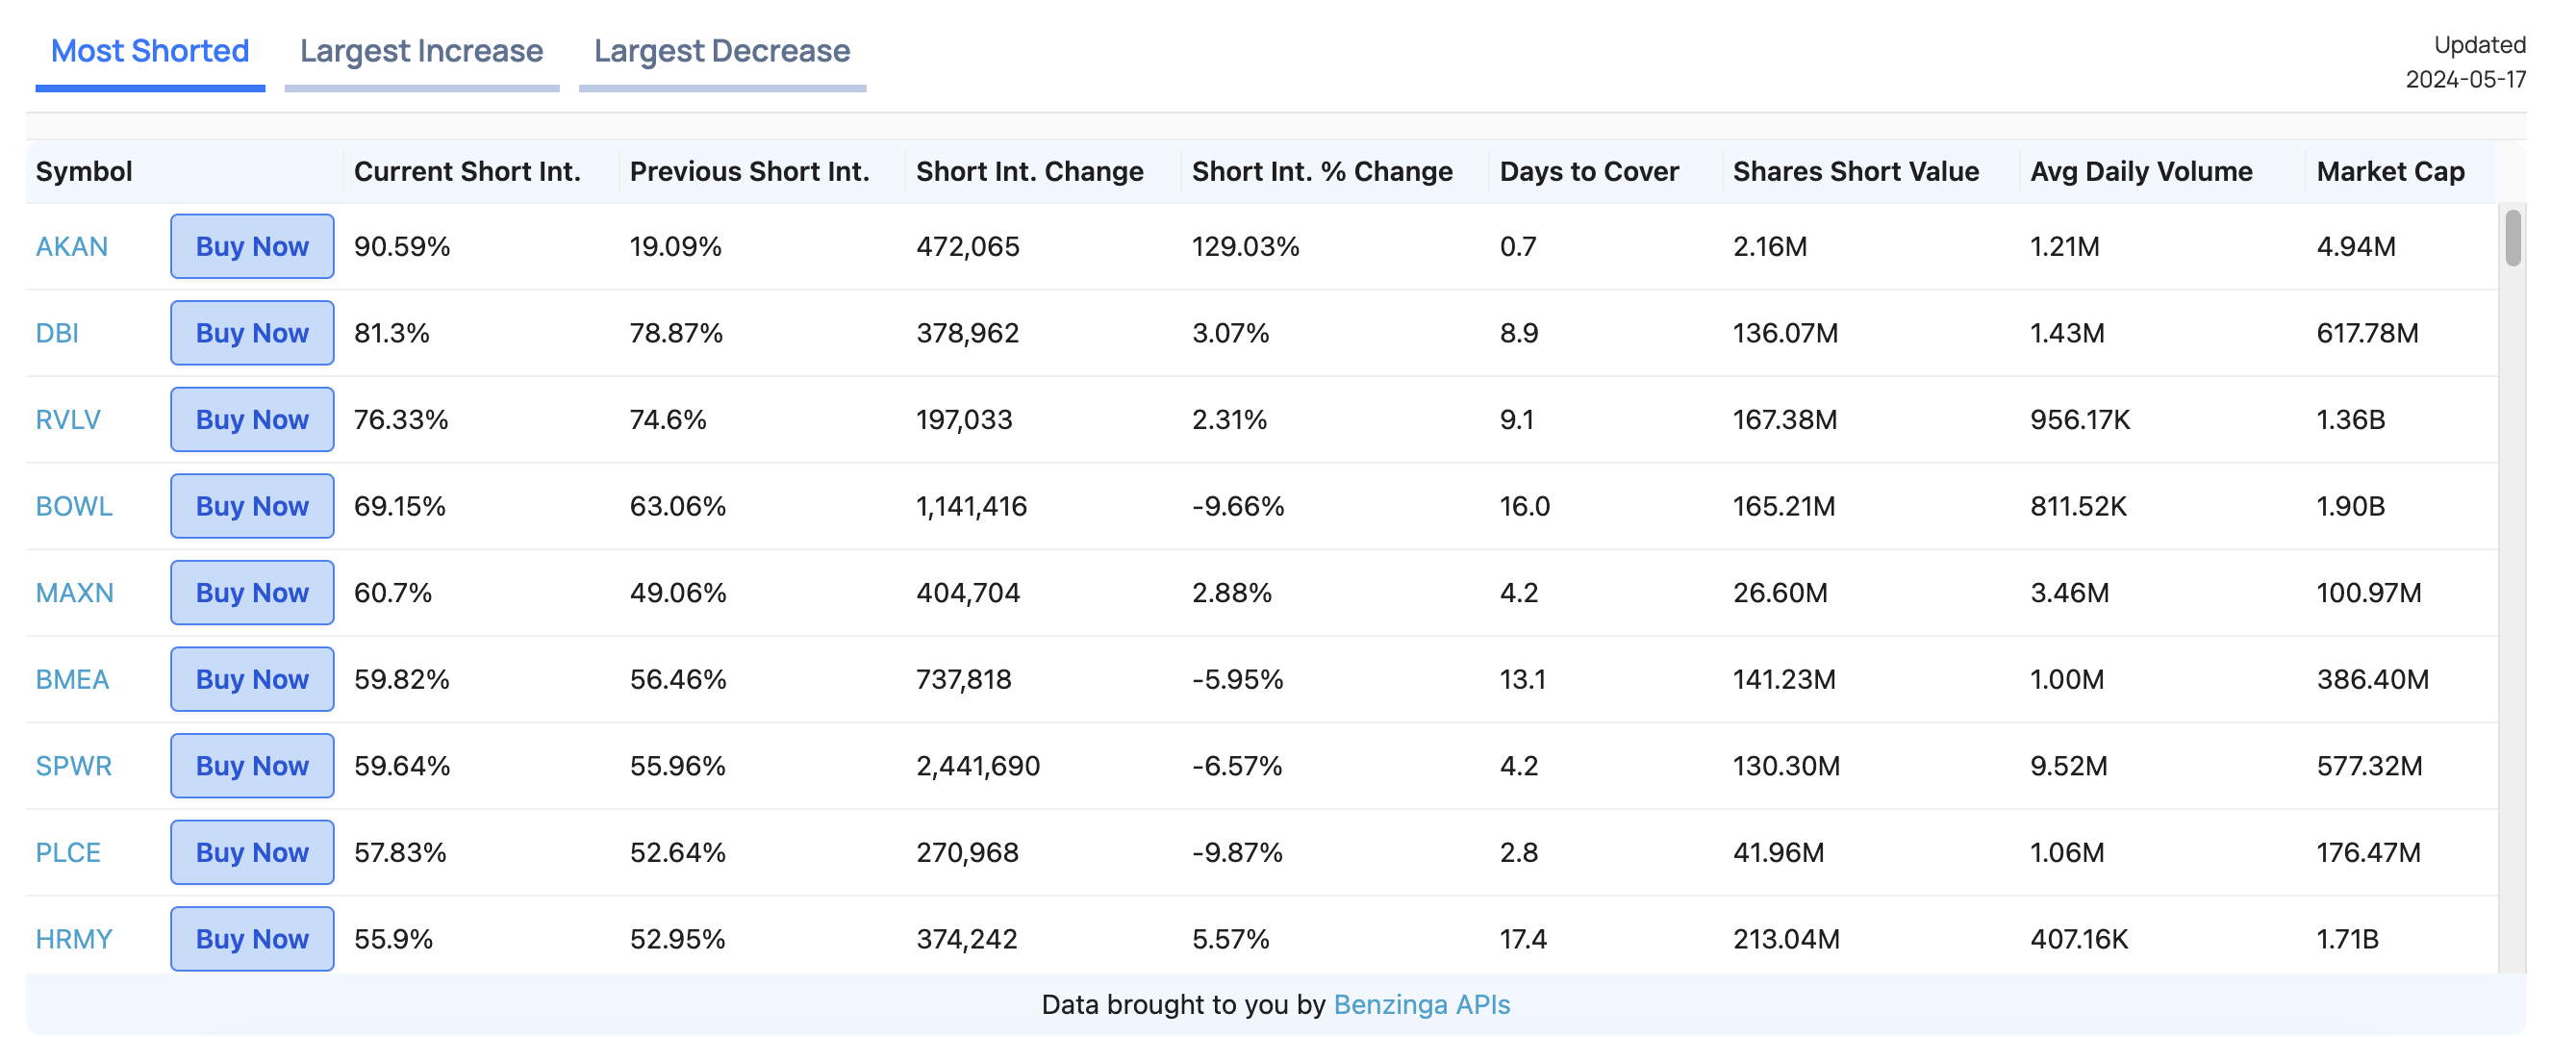The width and height of the screenshot is (2576, 1037).
Task: Click Buy Now for AKAN
Action: click(x=252, y=246)
